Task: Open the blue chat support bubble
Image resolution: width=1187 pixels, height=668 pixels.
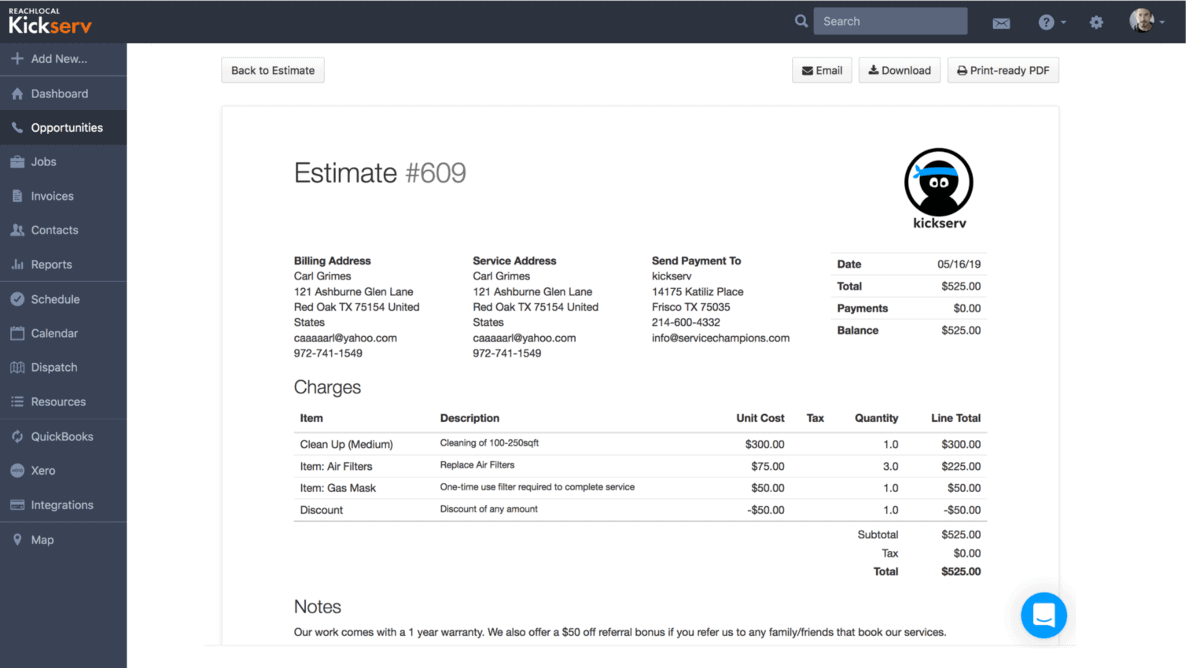Action: pos(1043,615)
